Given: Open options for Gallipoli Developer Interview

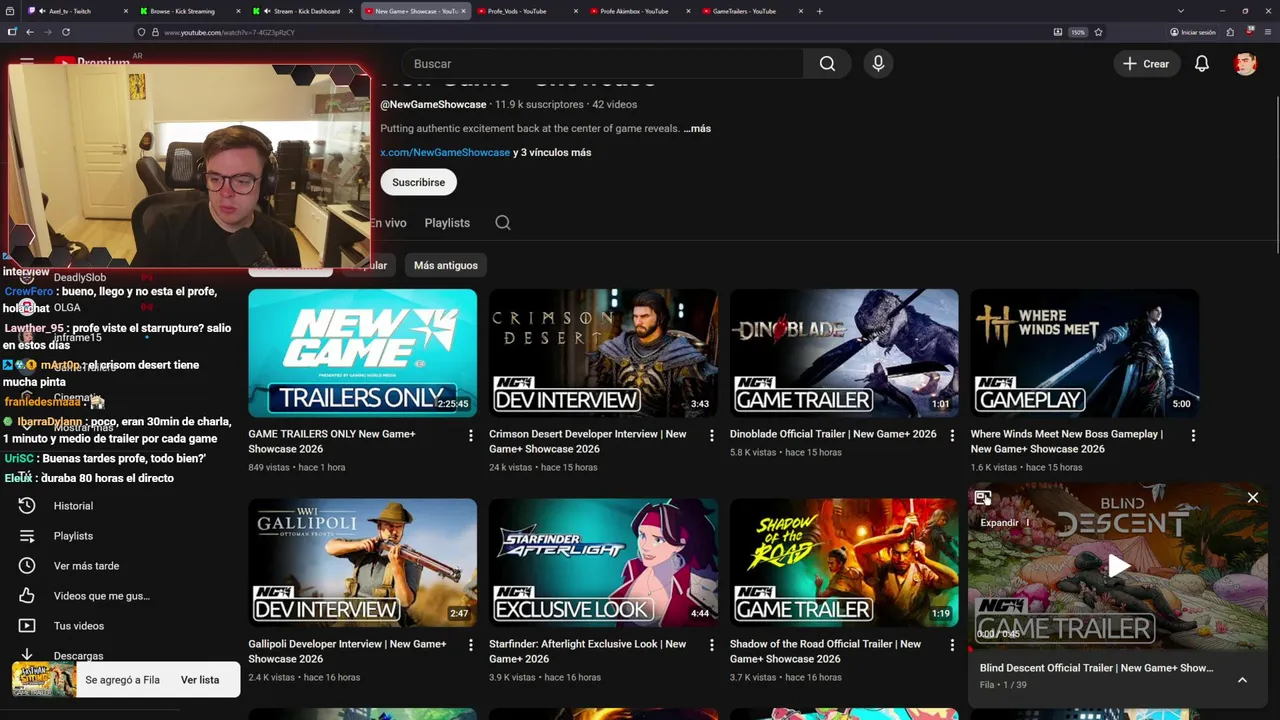Looking at the screenshot, I should tap(471, 646).
